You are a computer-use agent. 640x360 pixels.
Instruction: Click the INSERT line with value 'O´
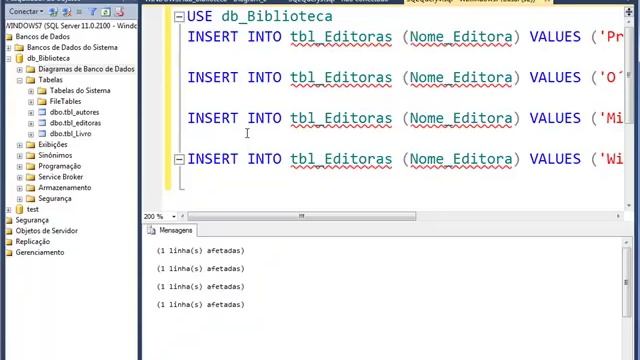tap(405, 78)
